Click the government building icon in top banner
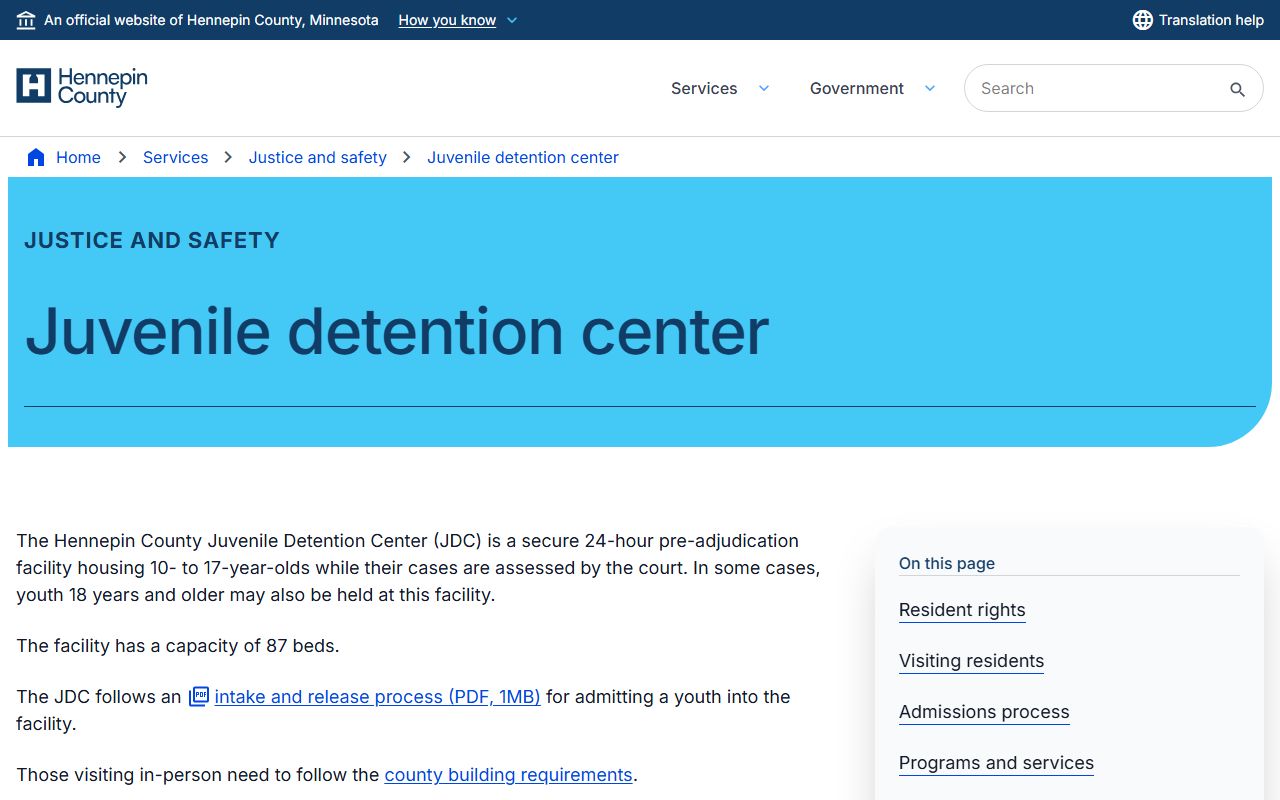 coord(26,20)
